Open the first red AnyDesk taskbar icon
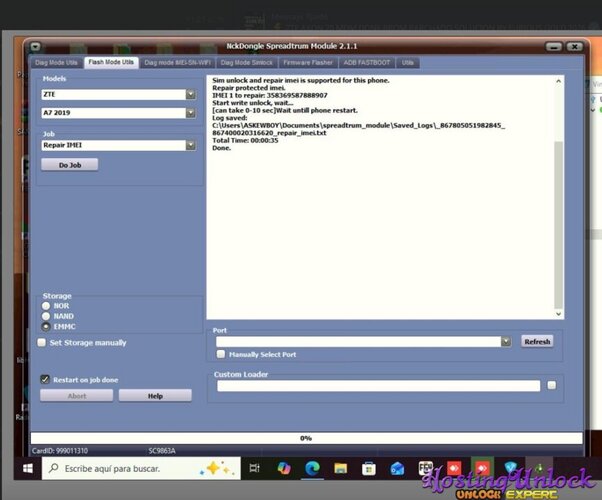602x500 pixels. pyautogui.click(x=454, y=468)
